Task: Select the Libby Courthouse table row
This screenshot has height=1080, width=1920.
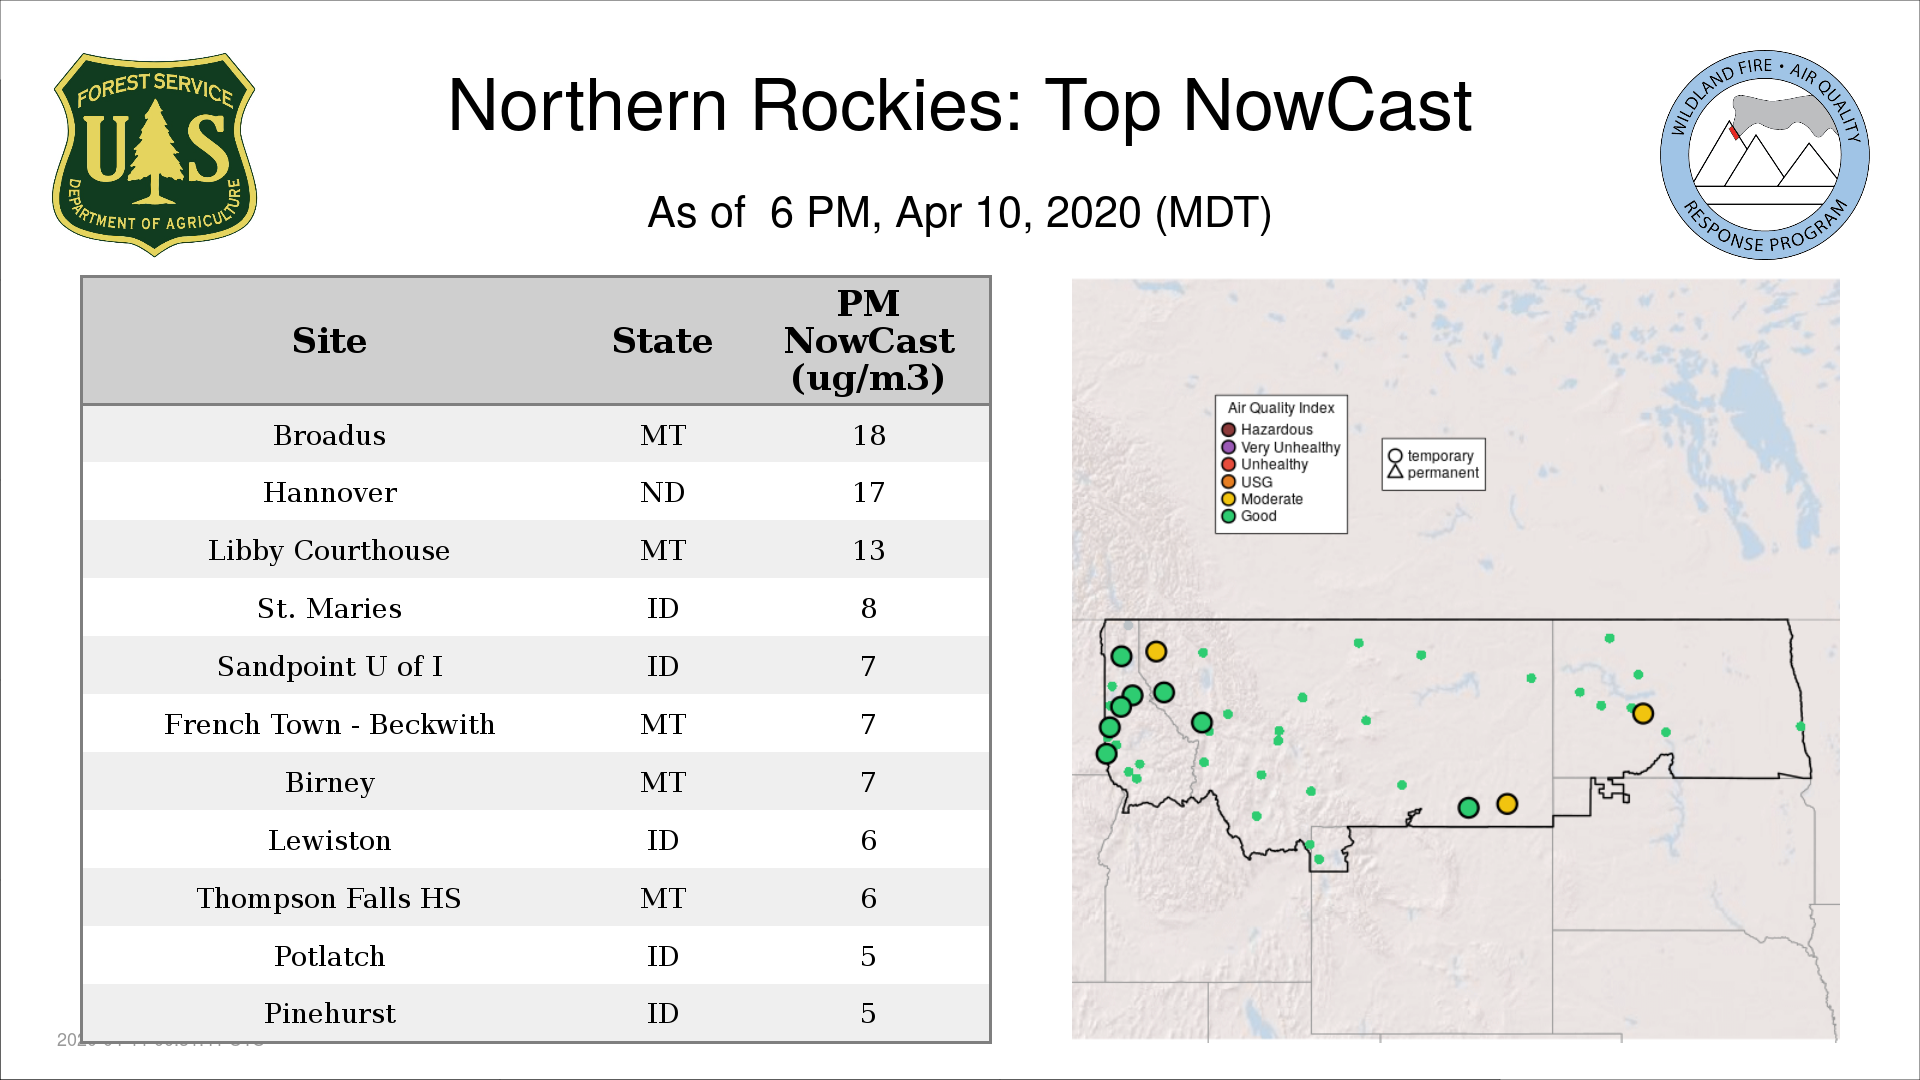Action: [x=330, y=550]
